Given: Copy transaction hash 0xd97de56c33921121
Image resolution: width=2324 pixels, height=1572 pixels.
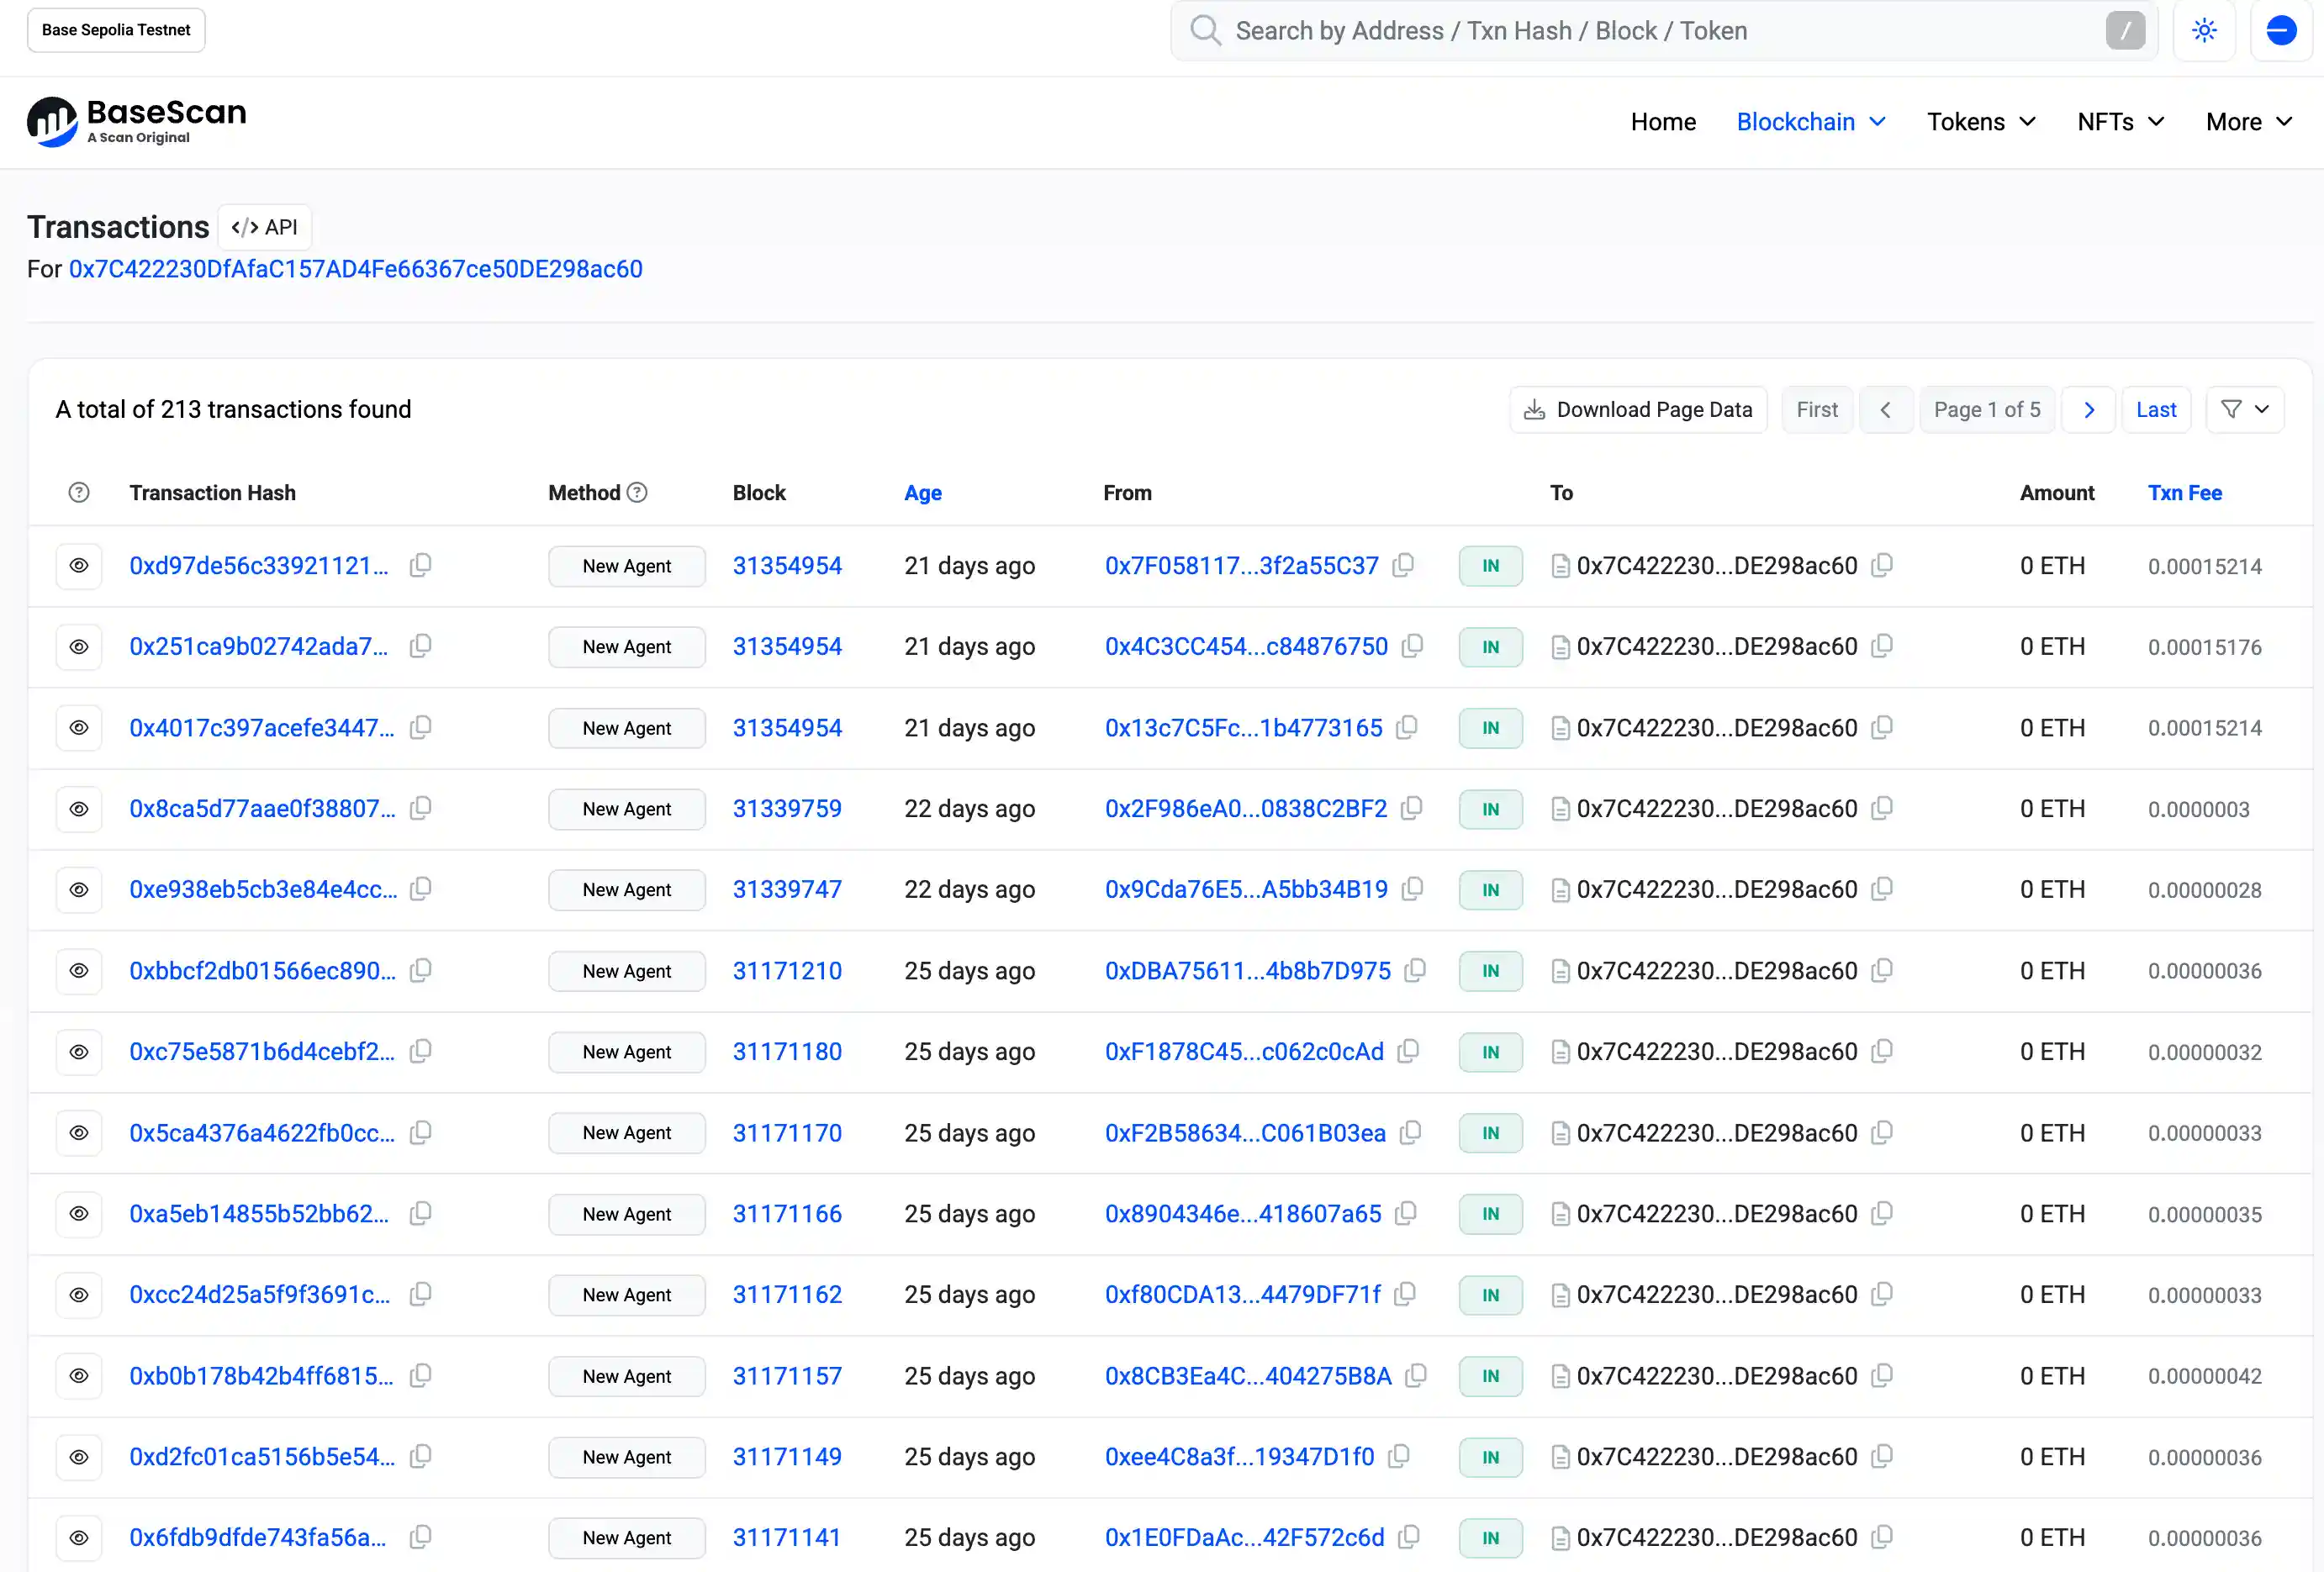Looking at the screenshot, I should tap(421, 565).
